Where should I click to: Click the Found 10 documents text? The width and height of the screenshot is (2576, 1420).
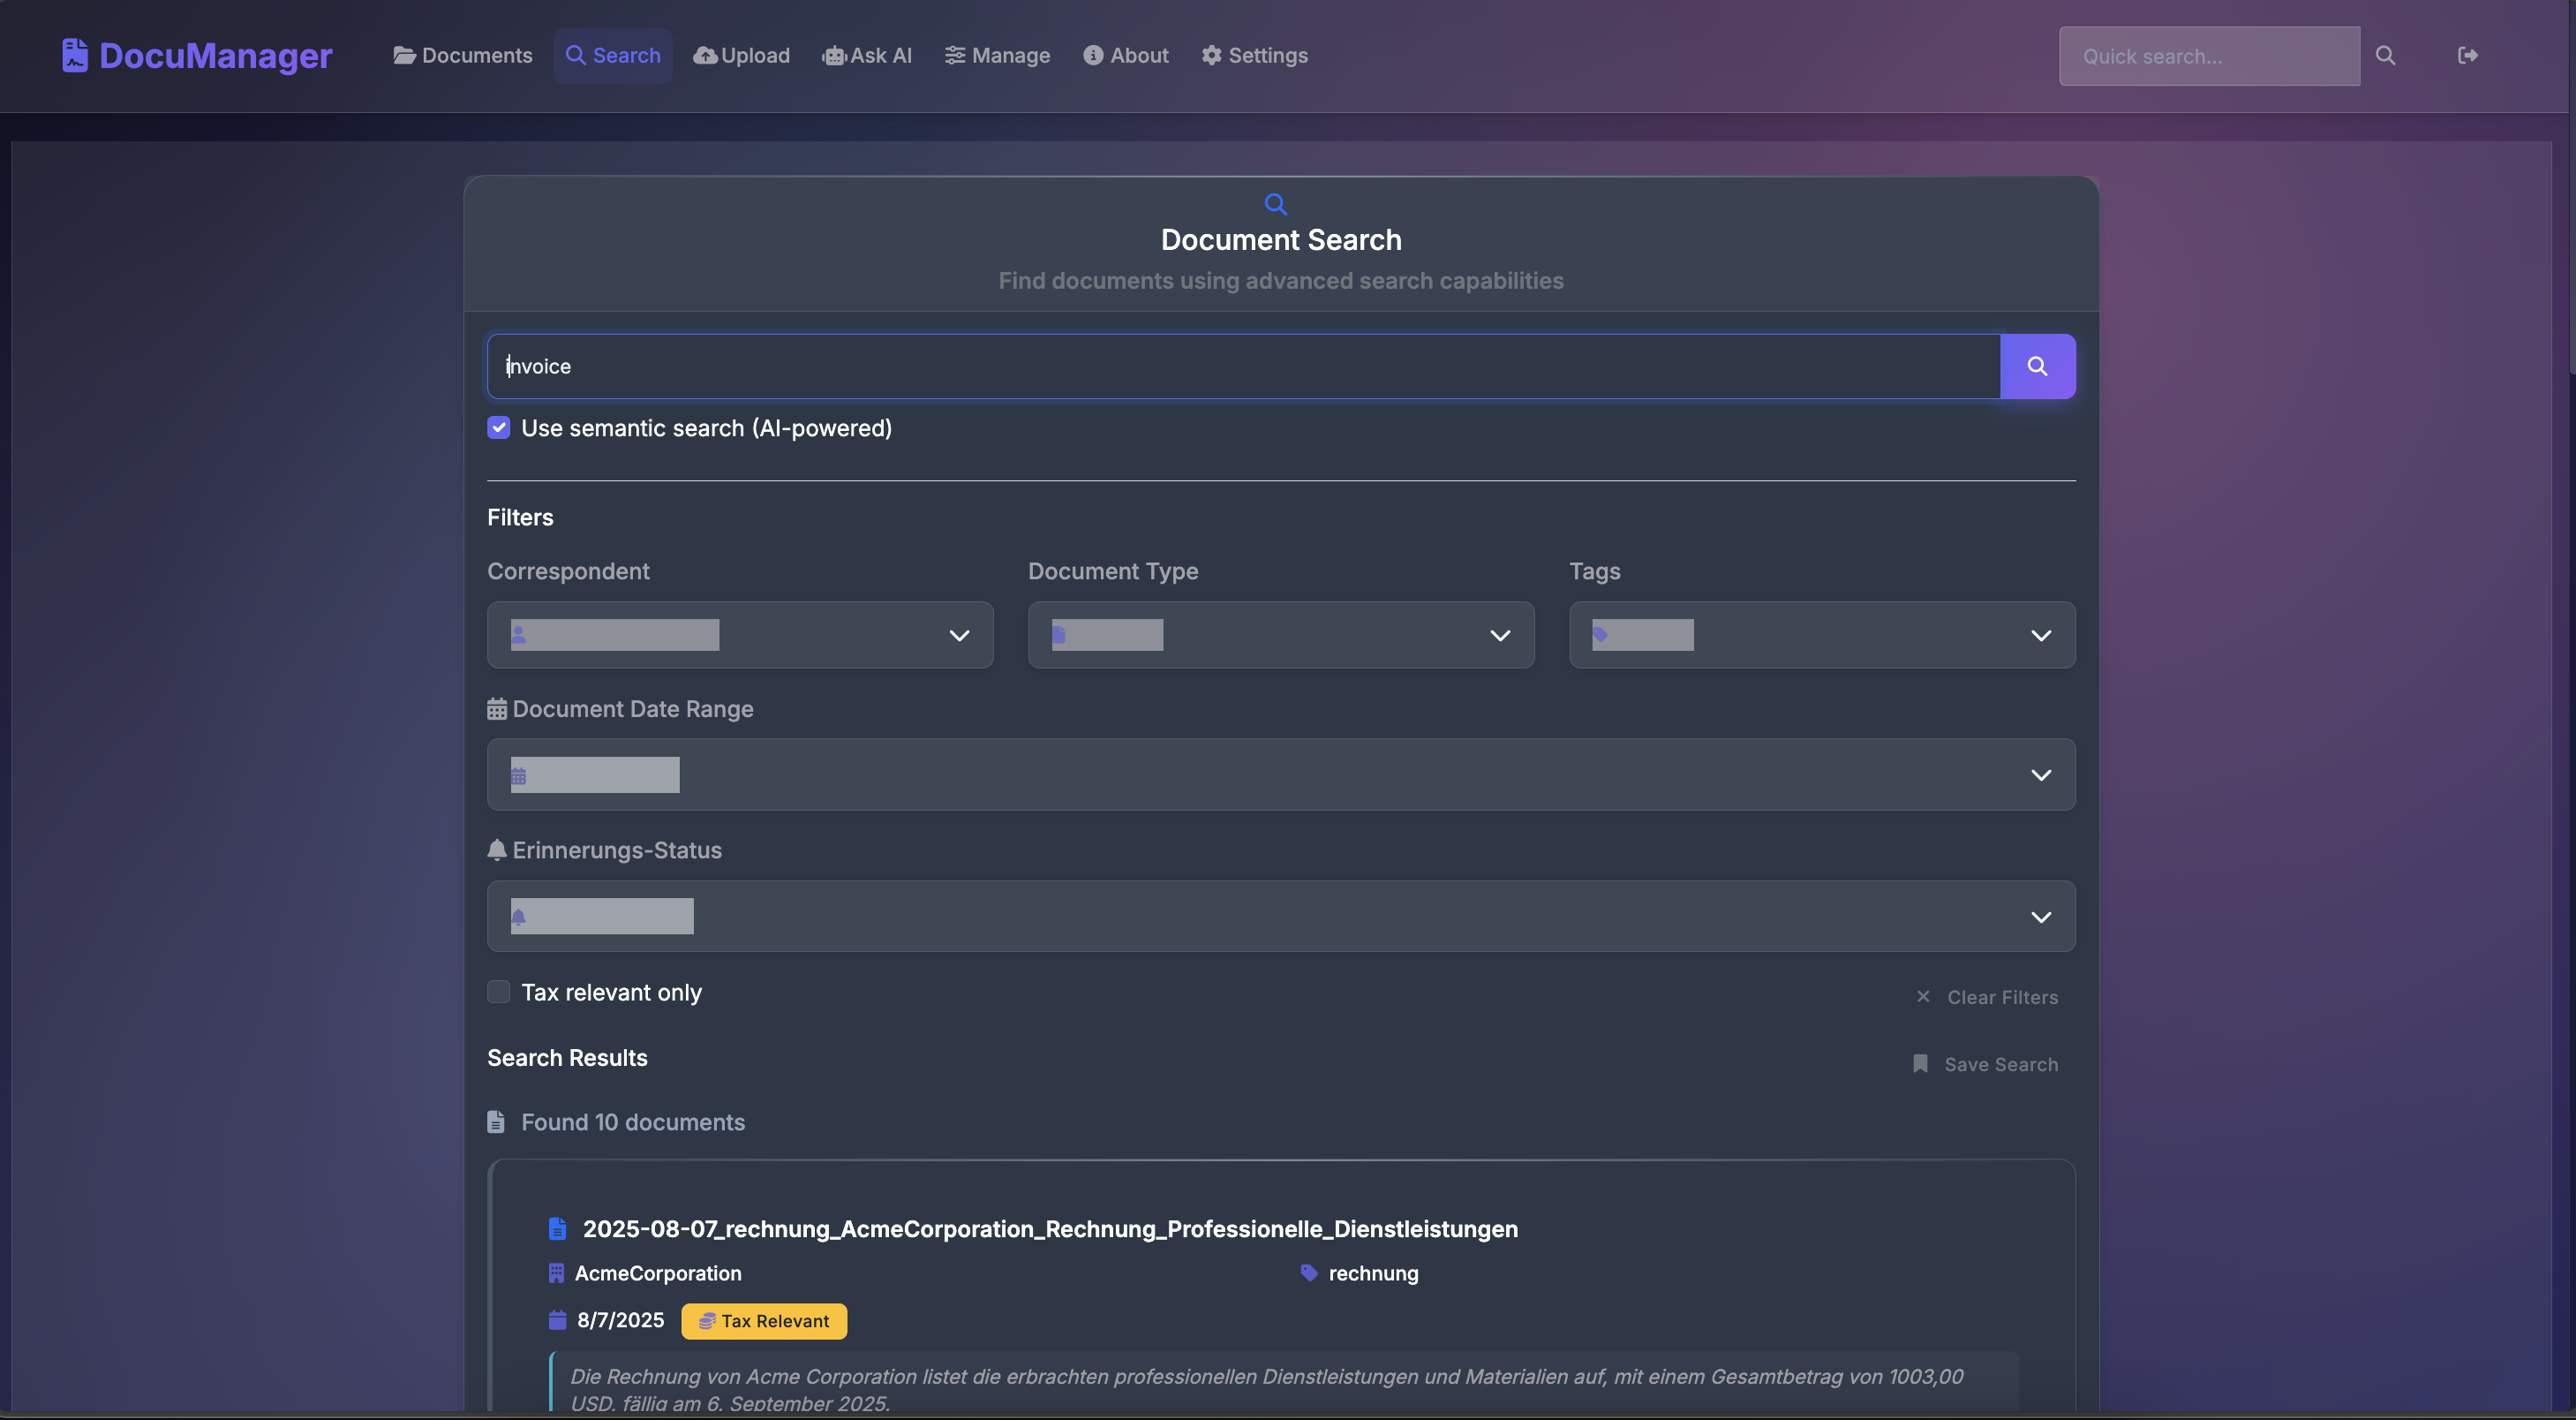click(x=633, y=1122)
